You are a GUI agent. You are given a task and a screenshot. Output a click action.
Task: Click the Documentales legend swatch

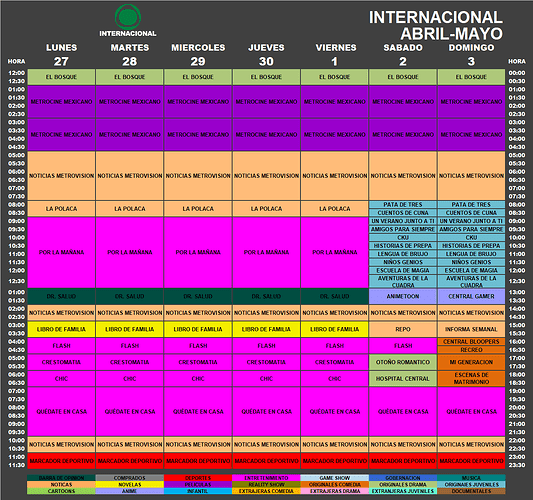(x=471, y=491)
